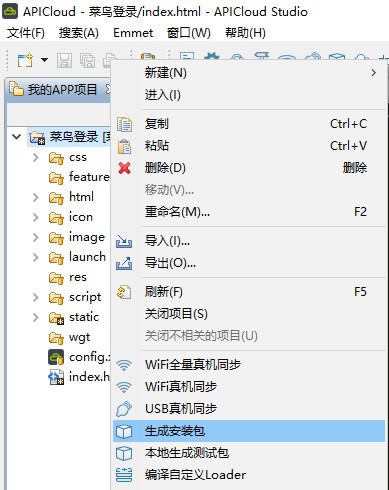Click the 导出 export icon

[124, 263]
